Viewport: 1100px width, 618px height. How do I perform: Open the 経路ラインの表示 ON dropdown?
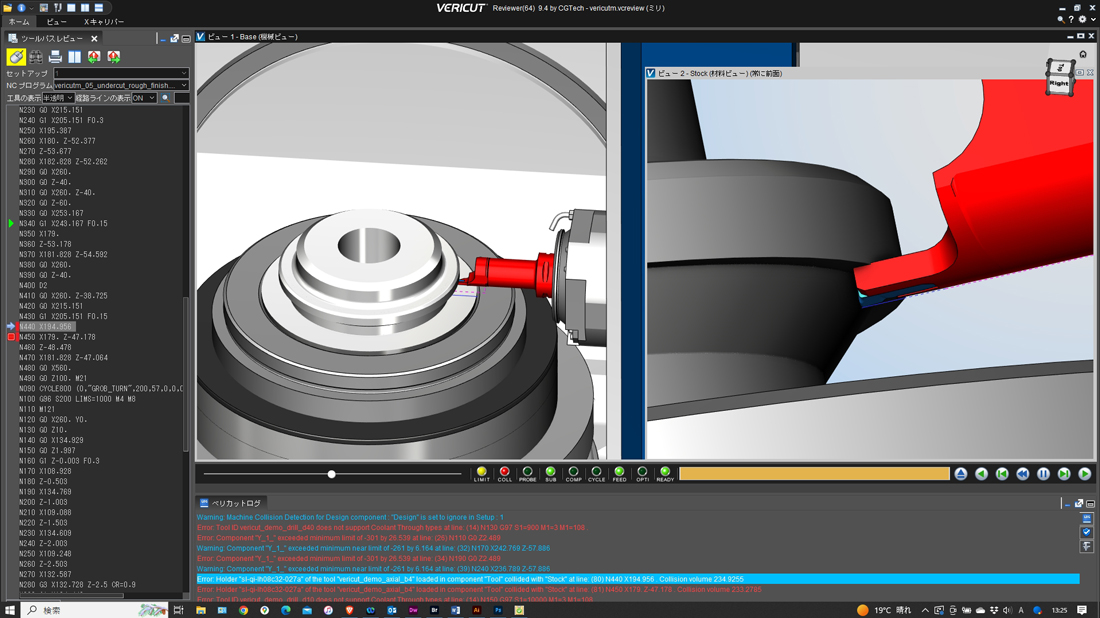pos(144,98)
